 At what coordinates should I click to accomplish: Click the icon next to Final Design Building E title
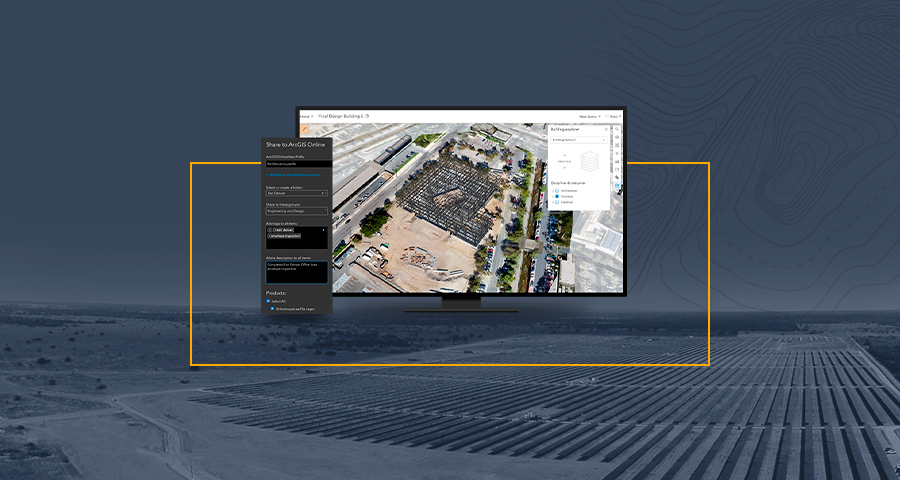pyautogui.click(x=367, y=117)
